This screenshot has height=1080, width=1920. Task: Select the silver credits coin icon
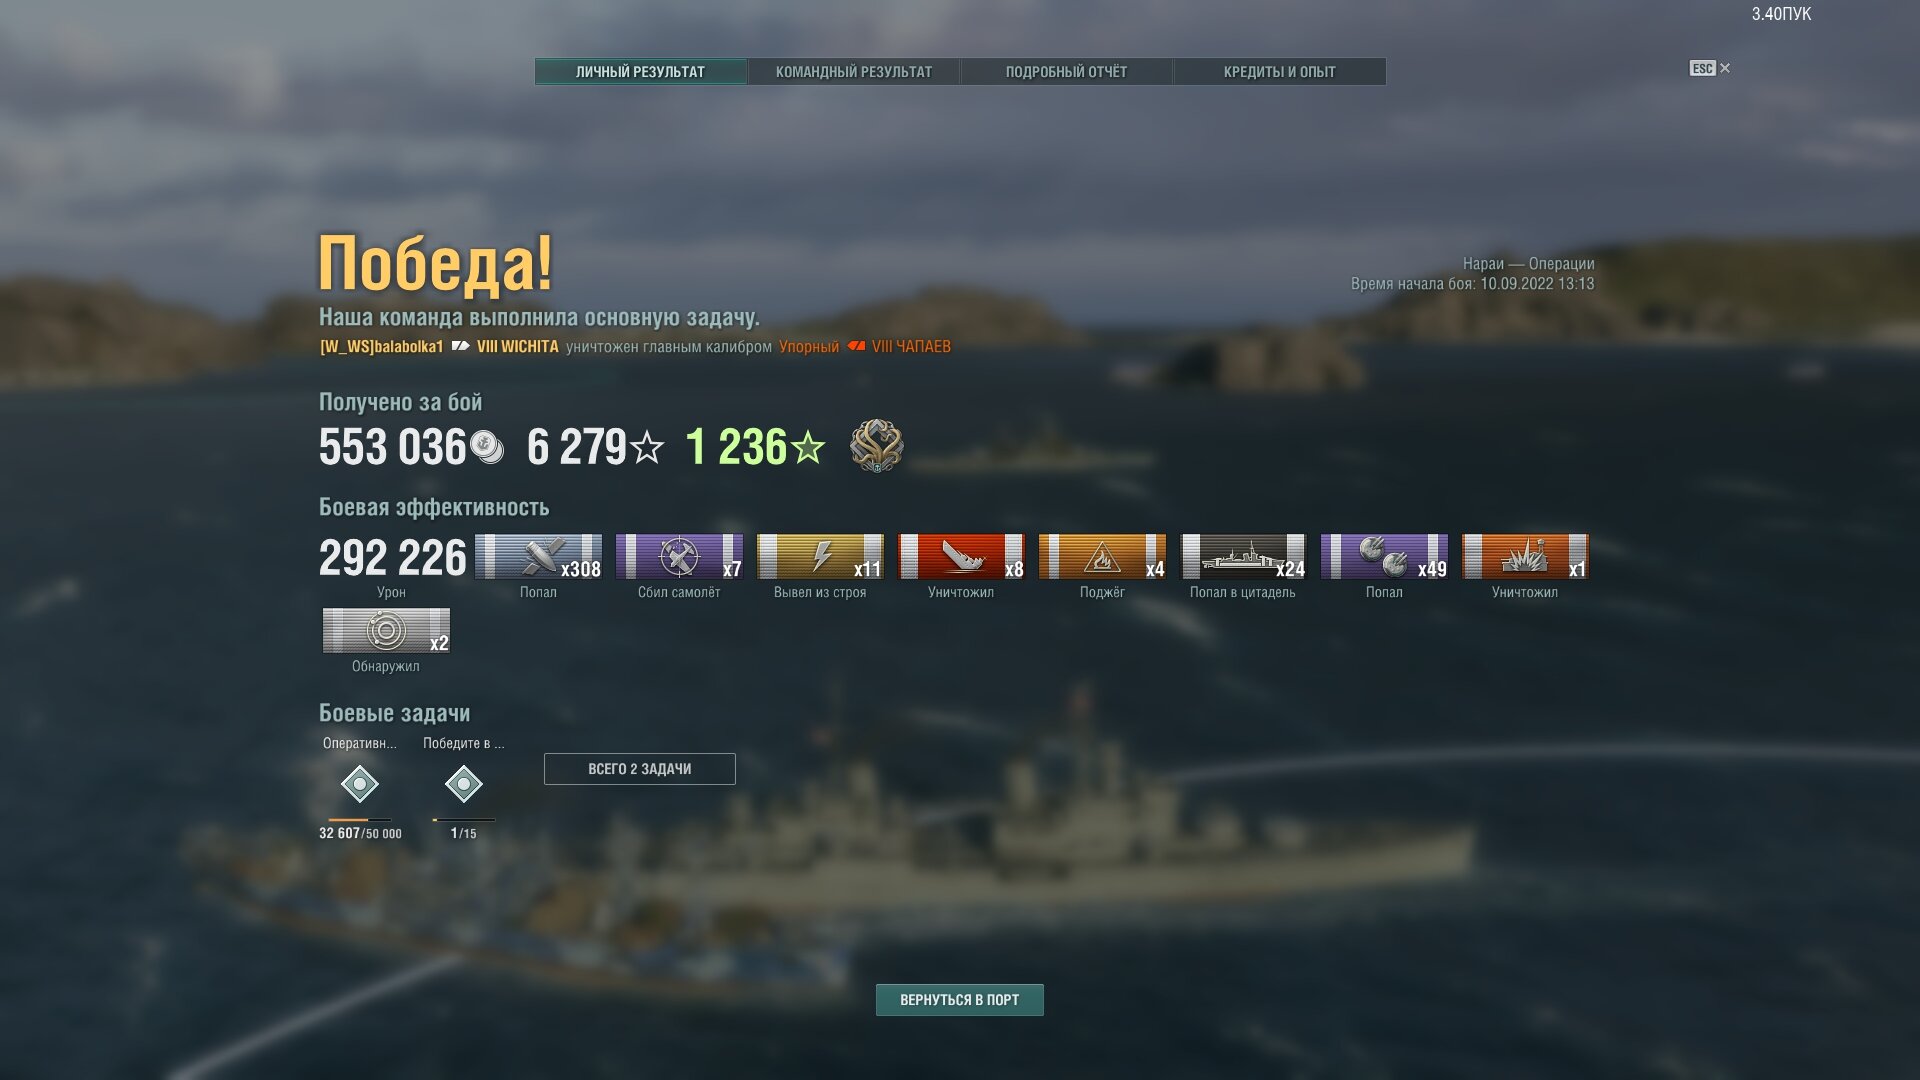pyautogui.click(x=487, y=446)
